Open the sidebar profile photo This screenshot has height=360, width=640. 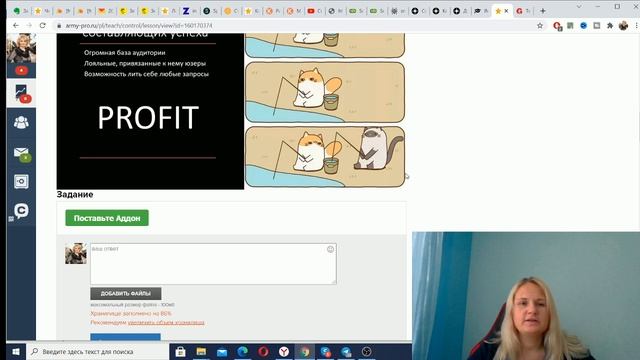tap(21, 48)
